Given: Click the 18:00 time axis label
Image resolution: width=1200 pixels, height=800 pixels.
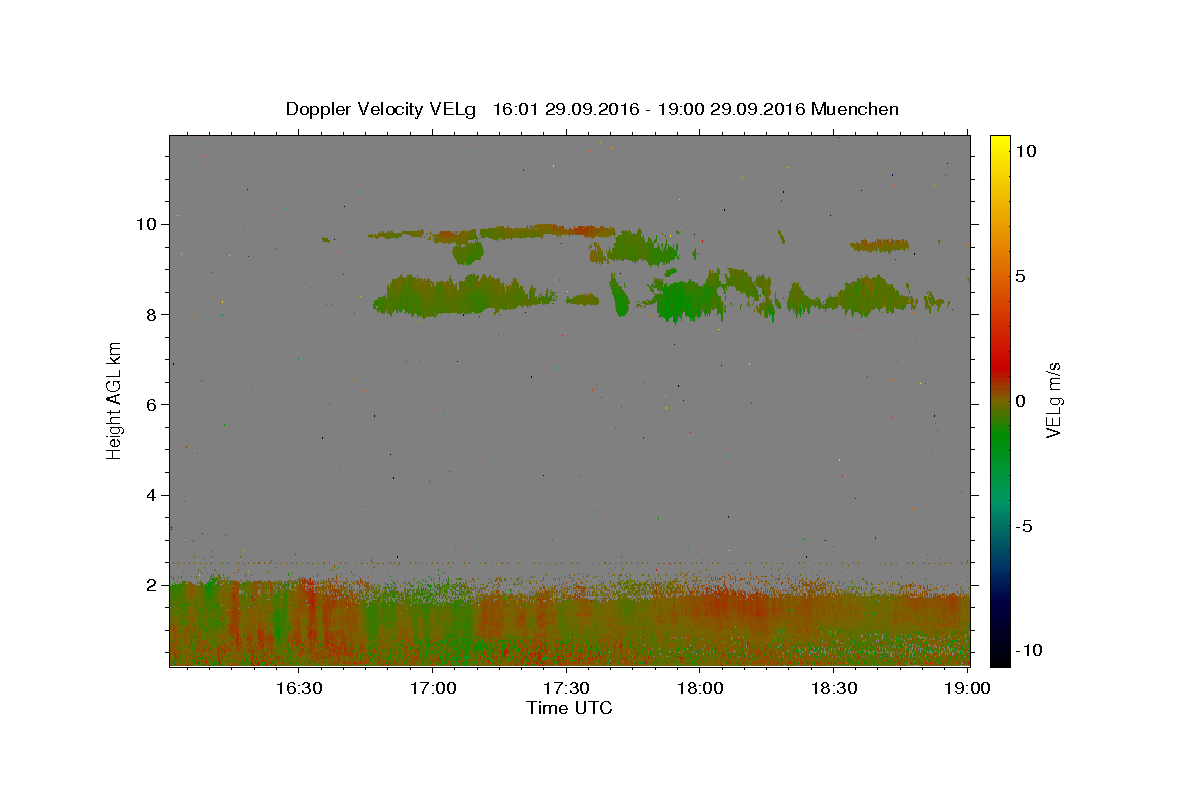Looking at the screenshot, I should coord(700,689).
